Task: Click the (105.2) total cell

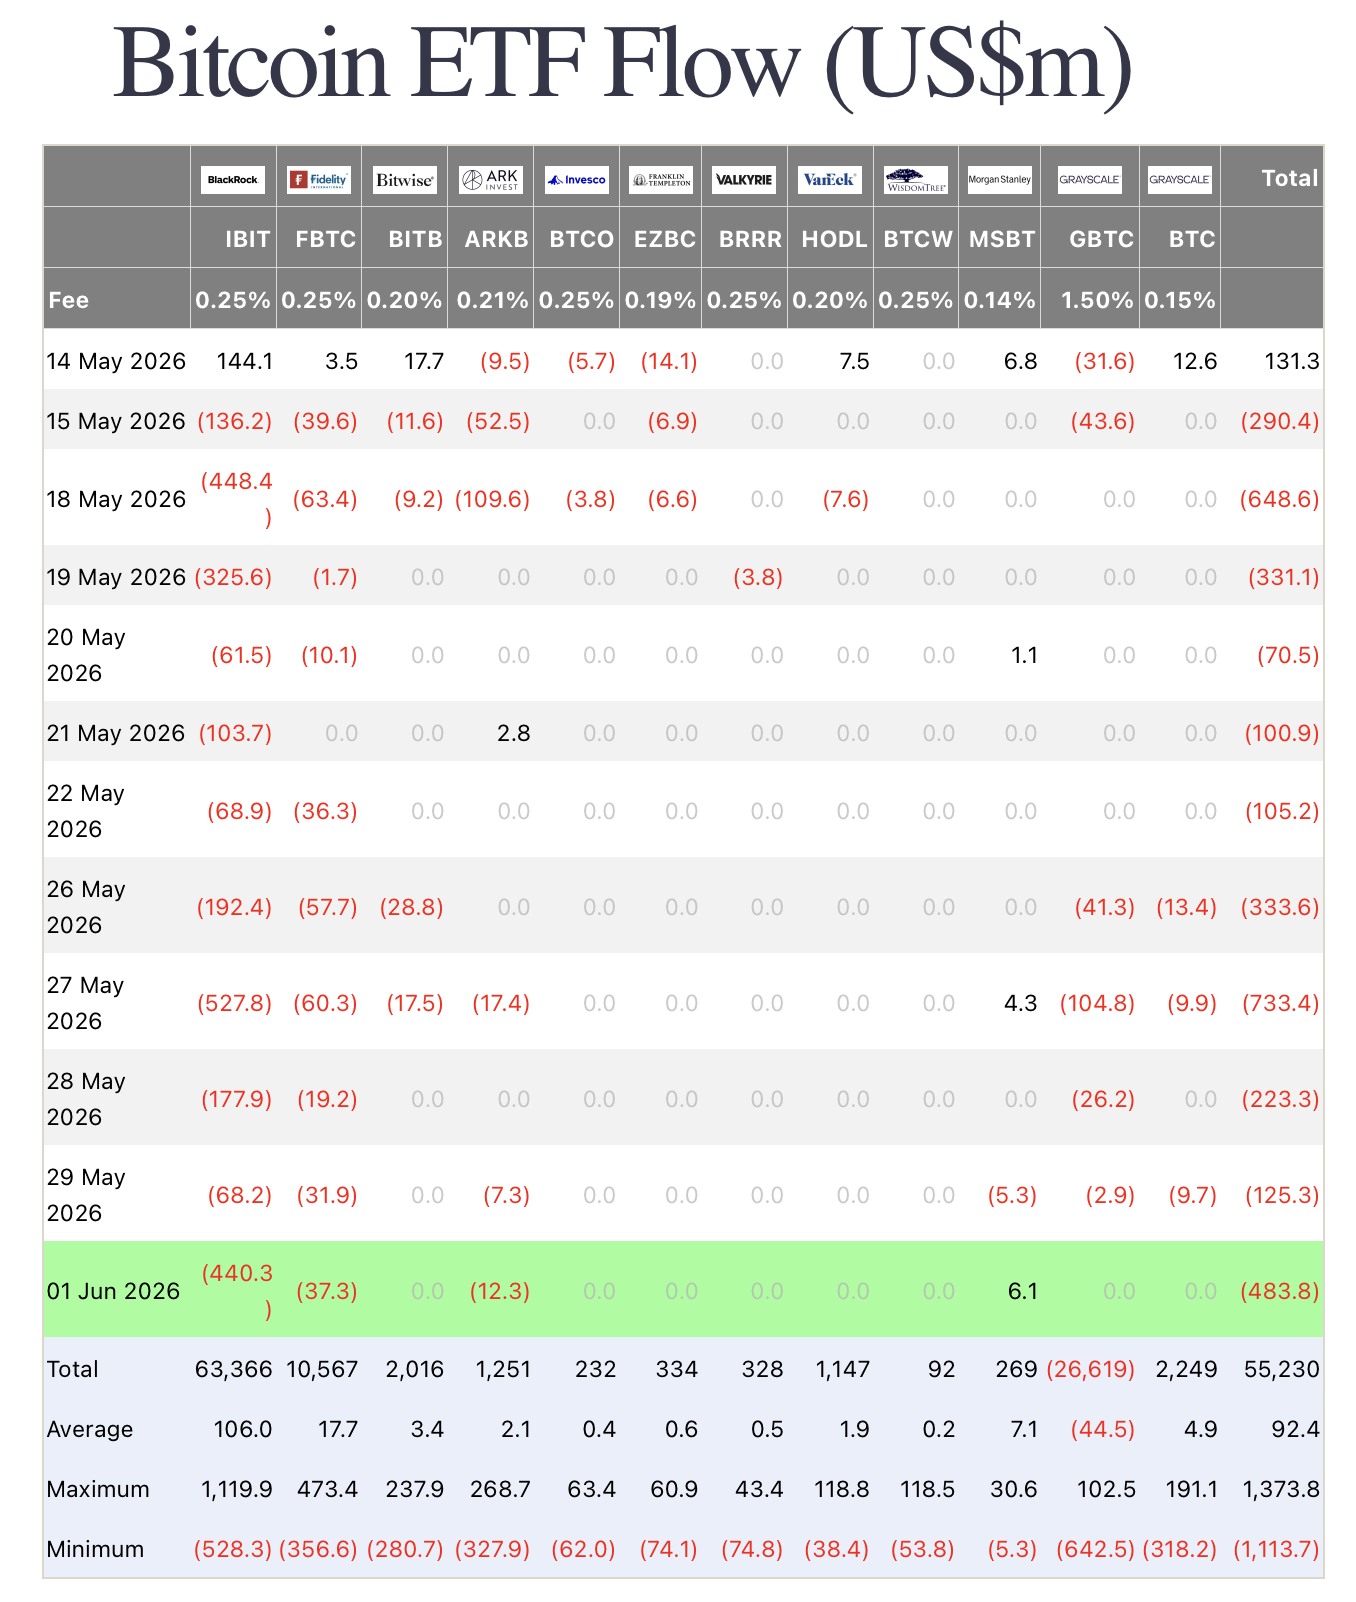Action: click(x=1283, y=811)
